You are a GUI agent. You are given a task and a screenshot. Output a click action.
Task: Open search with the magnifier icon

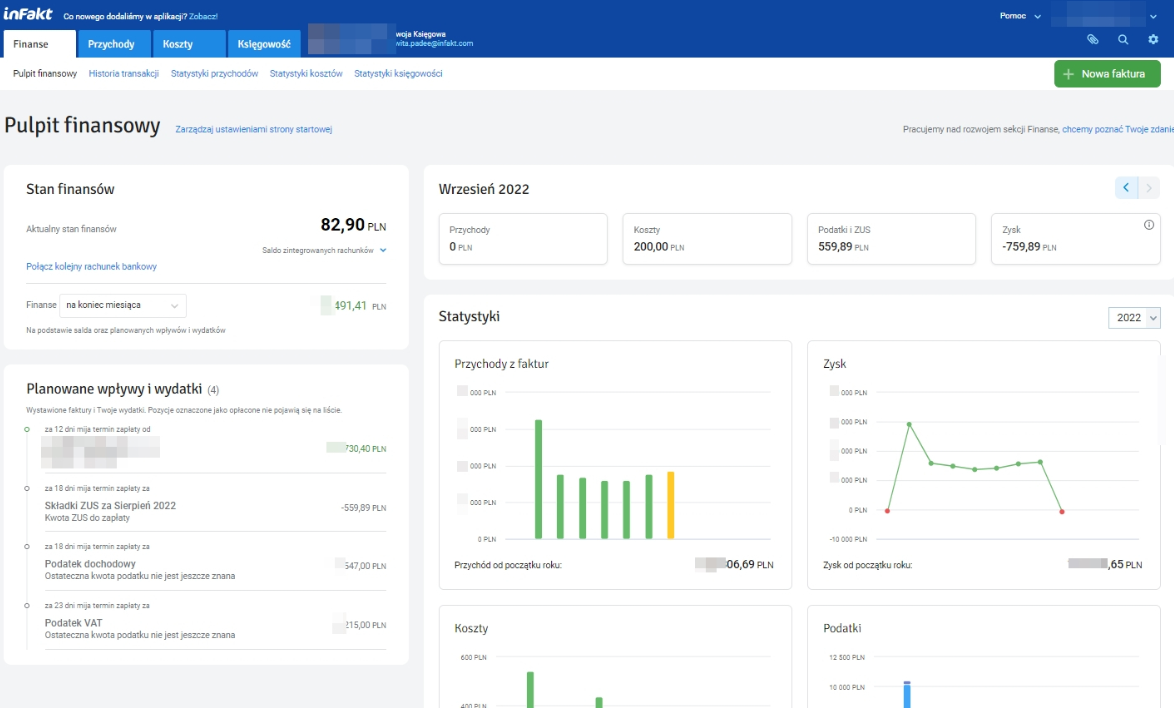pos(1123,40)
